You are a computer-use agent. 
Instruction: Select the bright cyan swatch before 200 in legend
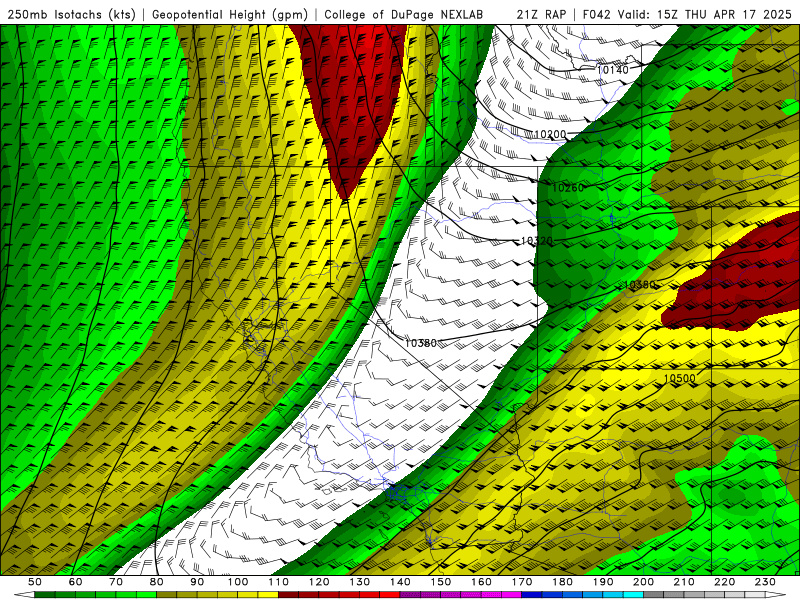coord(633,595)
